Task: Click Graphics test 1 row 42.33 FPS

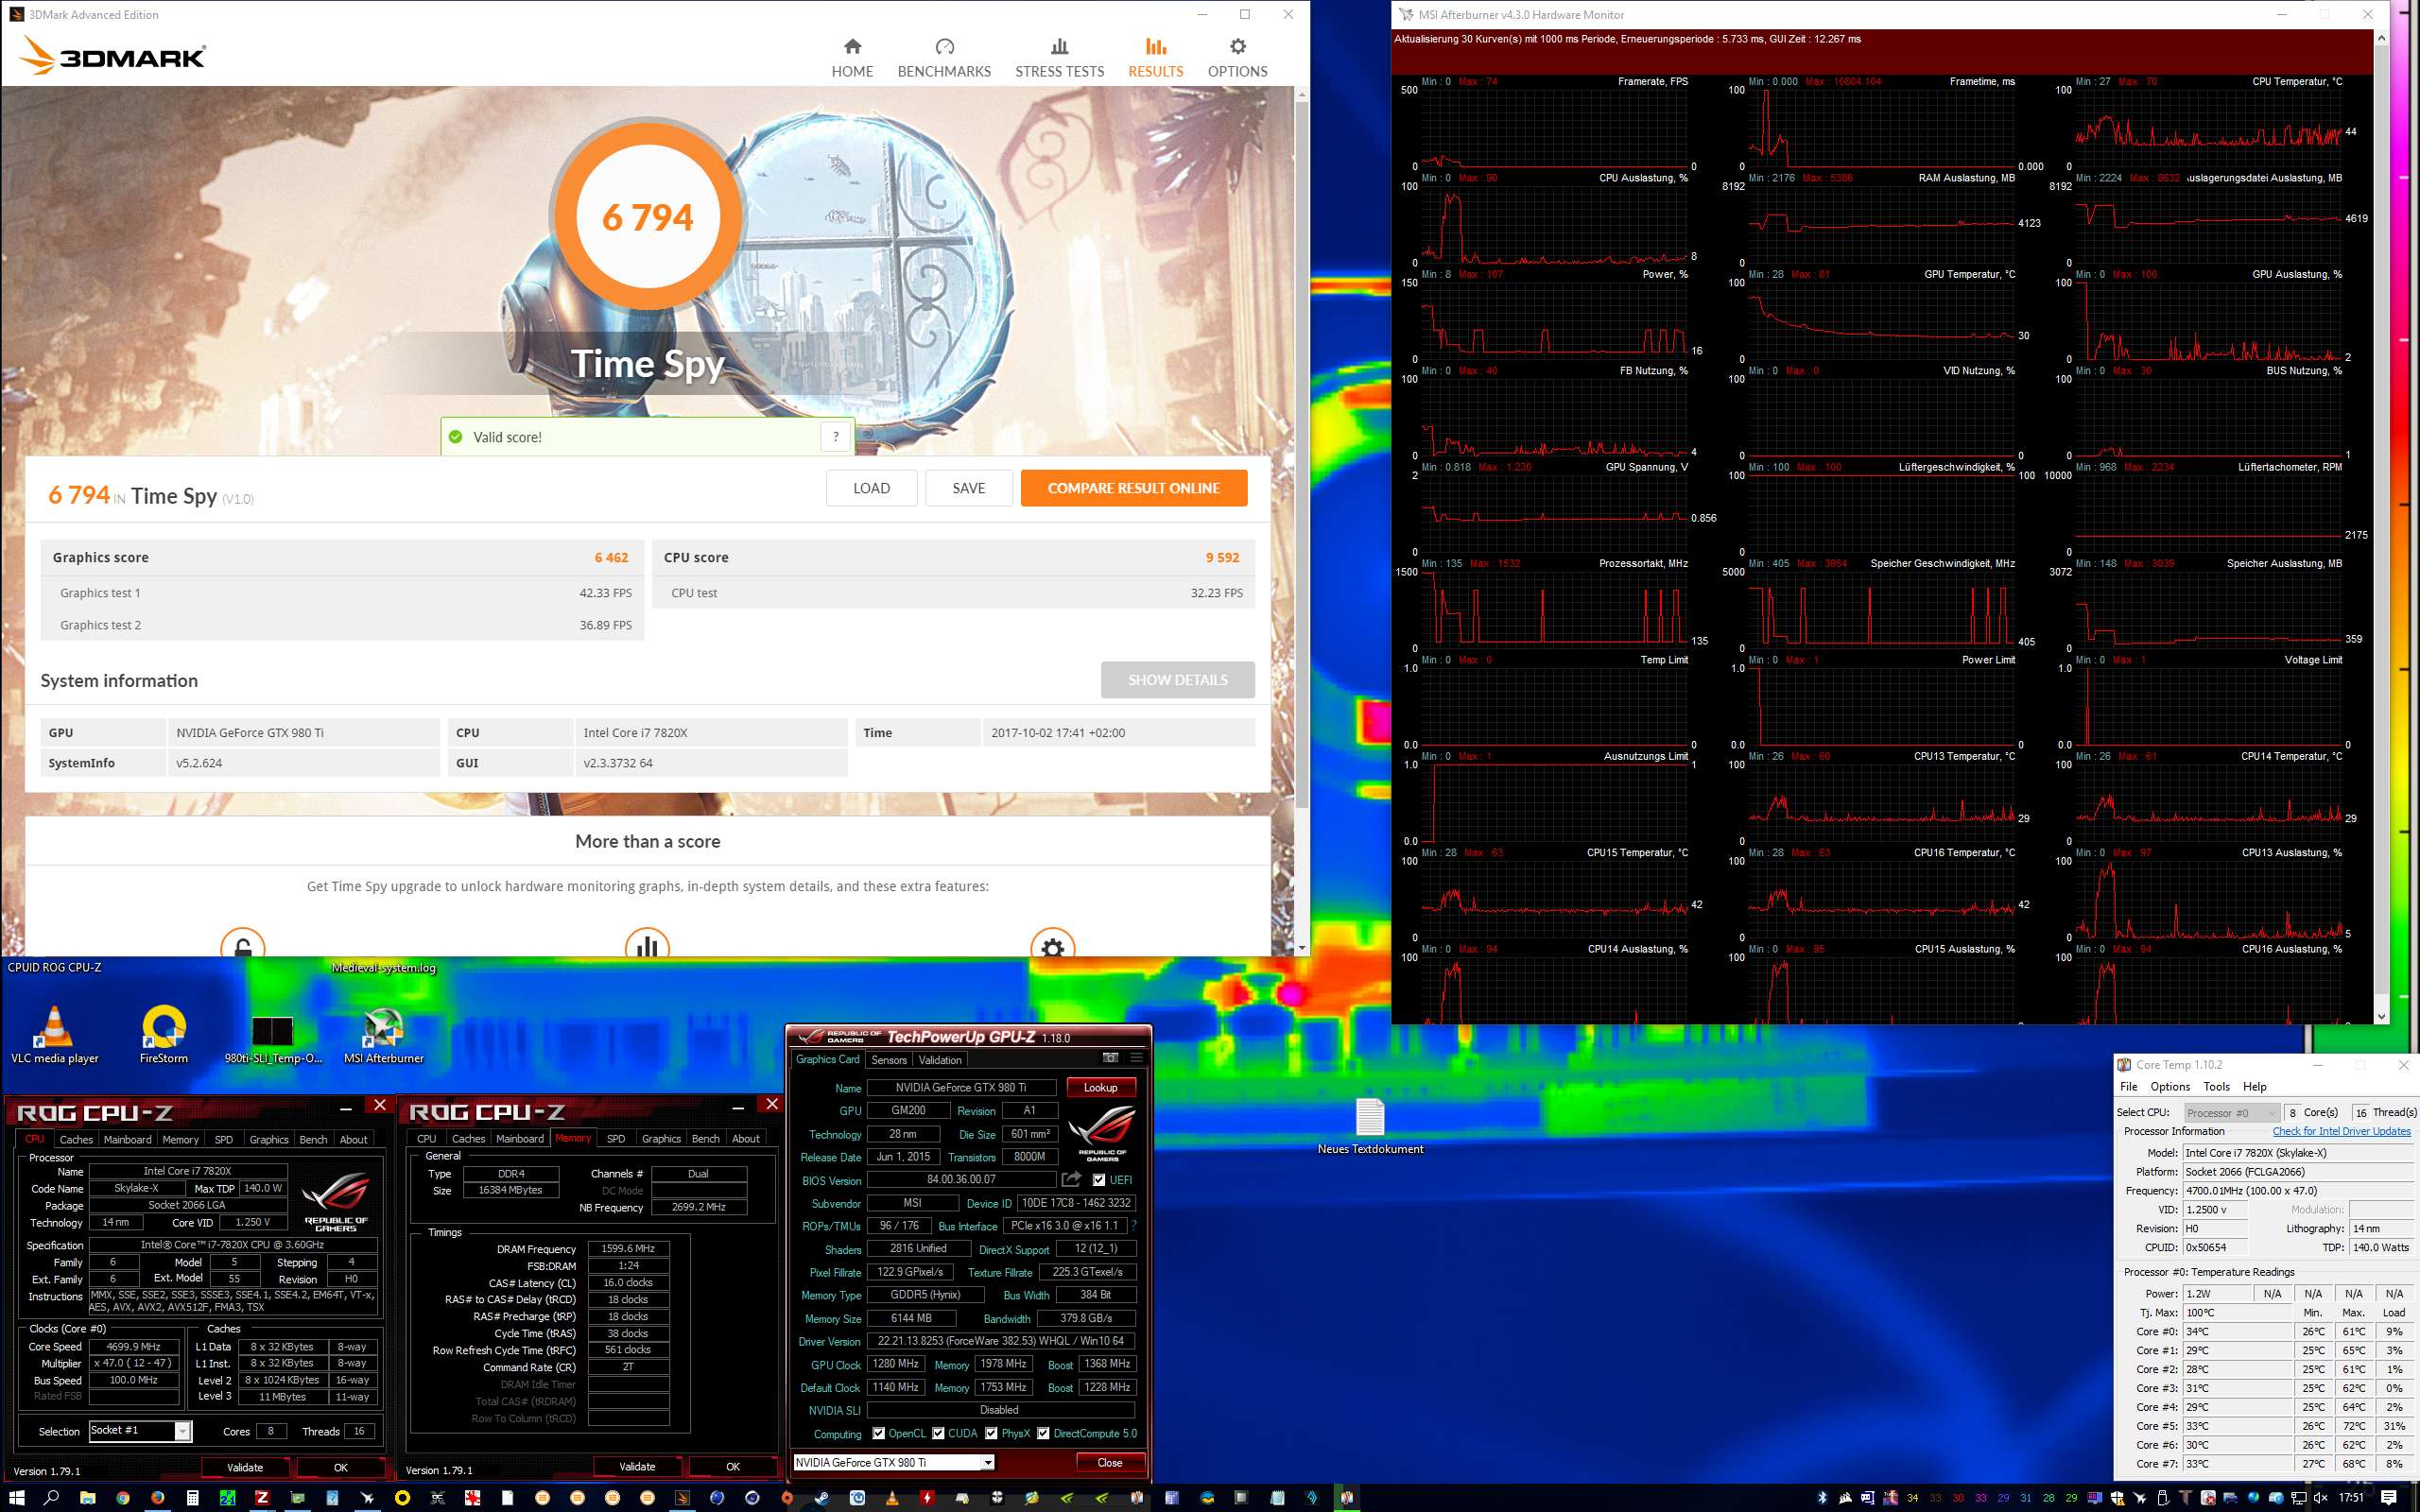Action: (343, 593)
